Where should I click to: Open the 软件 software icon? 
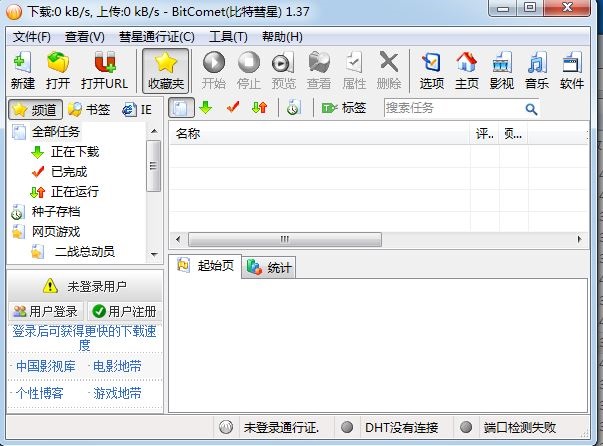pos(572,71)
